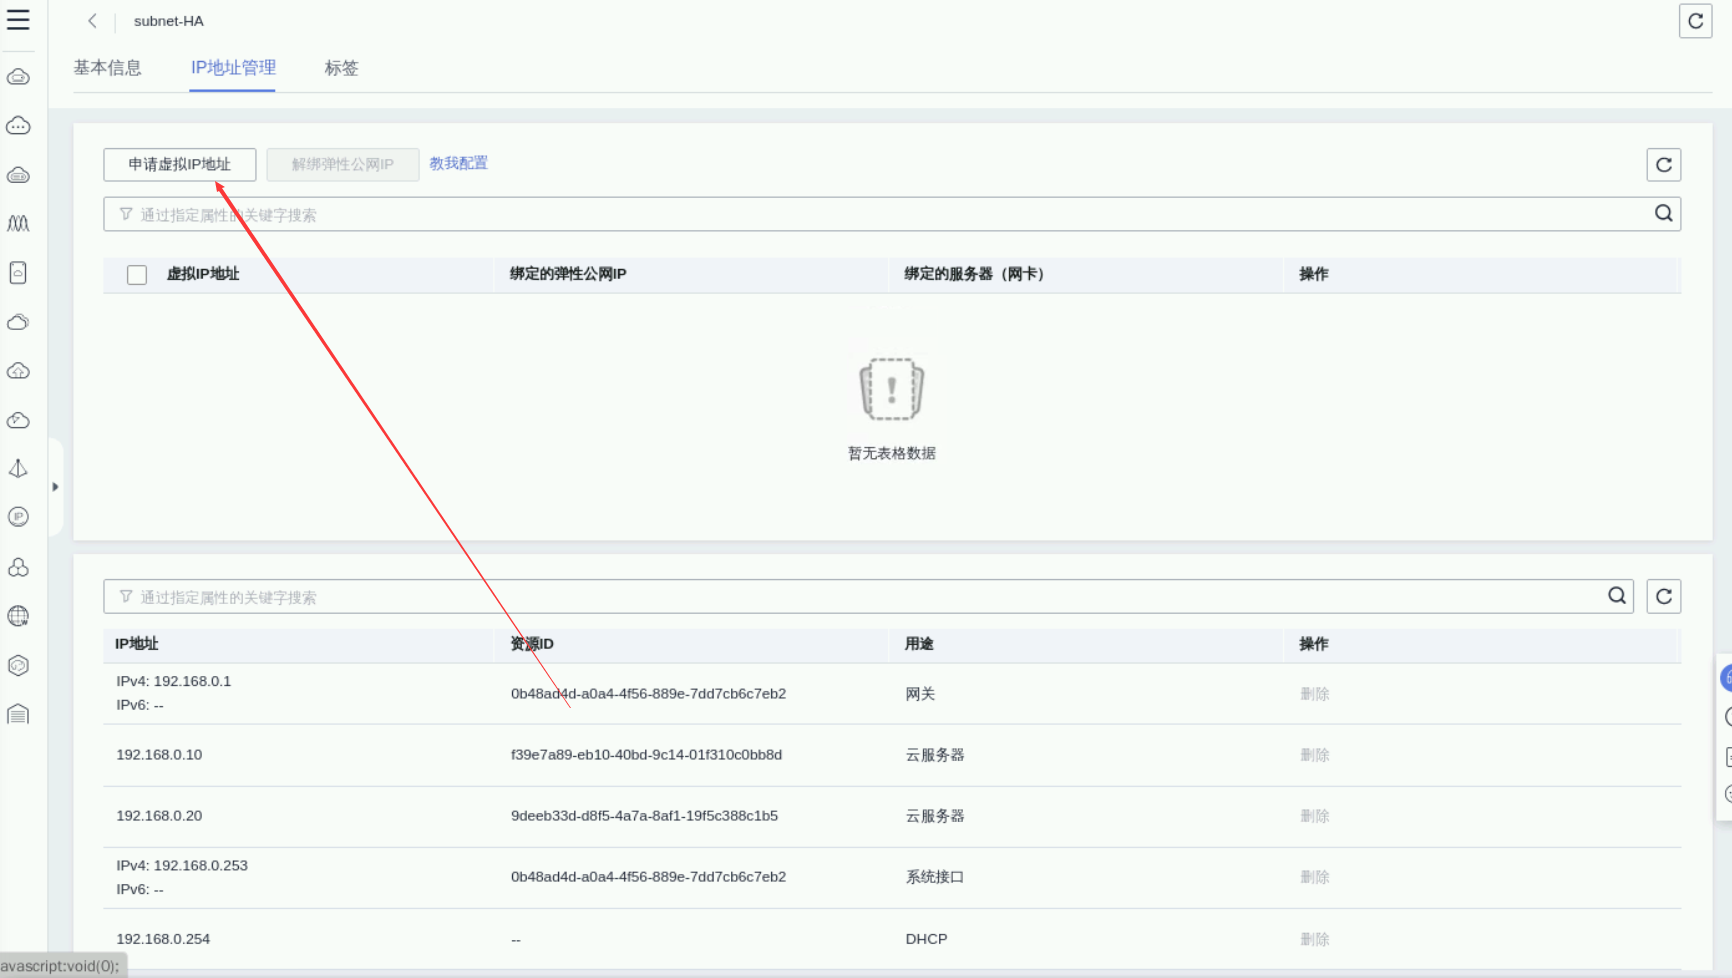Click resource ID f39e7a89-eb10-40bd-9c14-01f310c0bb8d
Image resolution: width=1732 pixels, height=978 pixels.
click(x=646, y=755)
